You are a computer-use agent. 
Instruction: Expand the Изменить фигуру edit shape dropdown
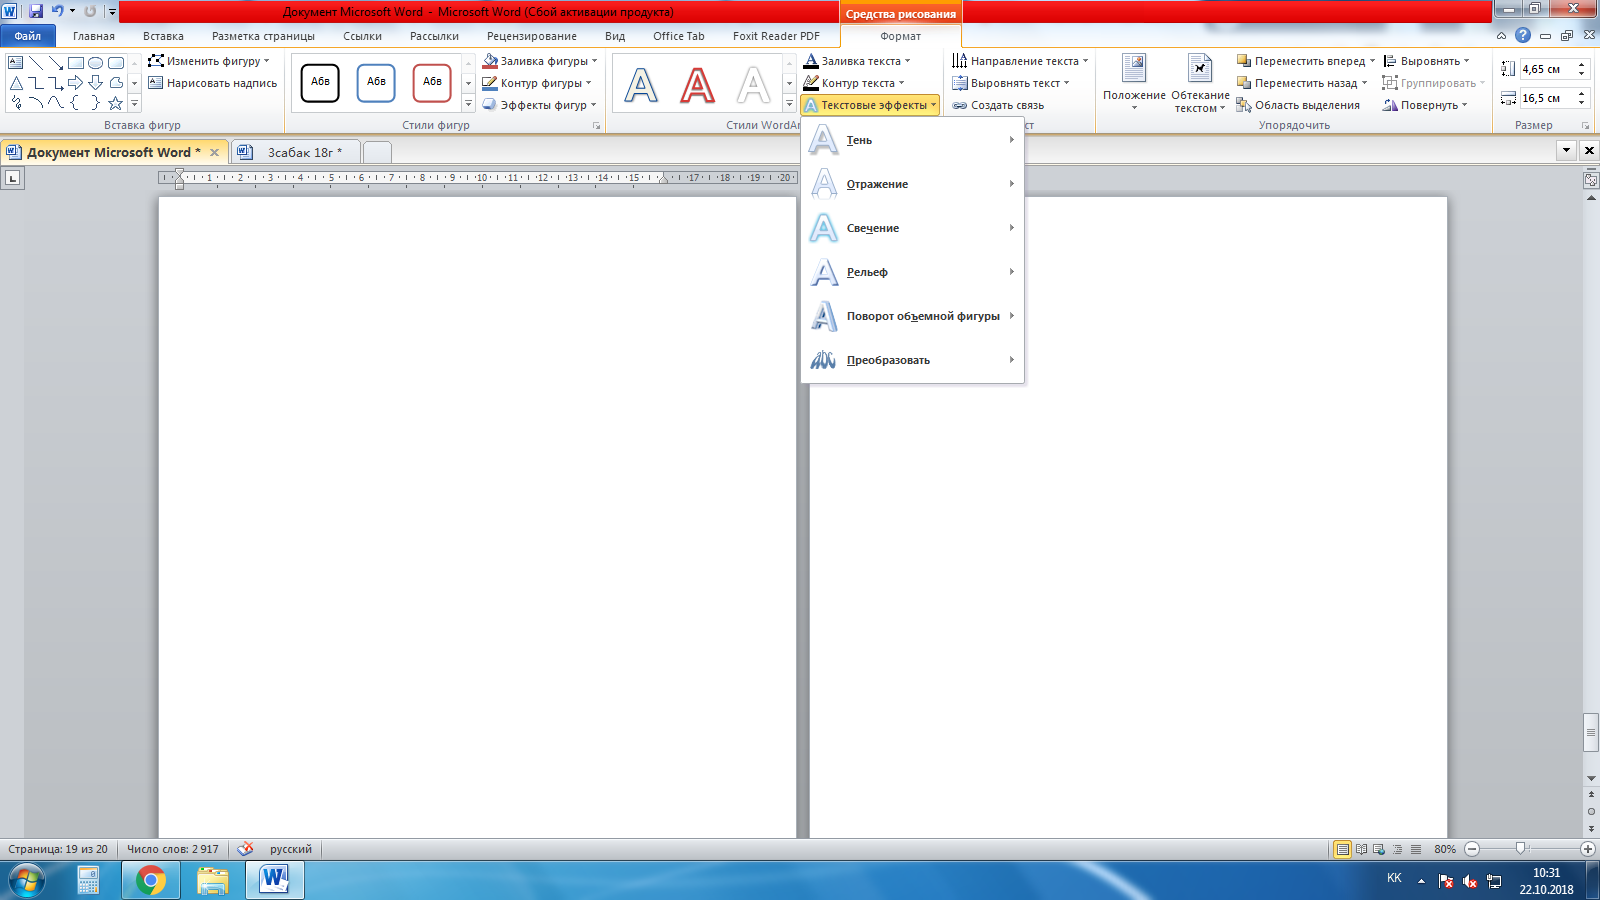209,61
